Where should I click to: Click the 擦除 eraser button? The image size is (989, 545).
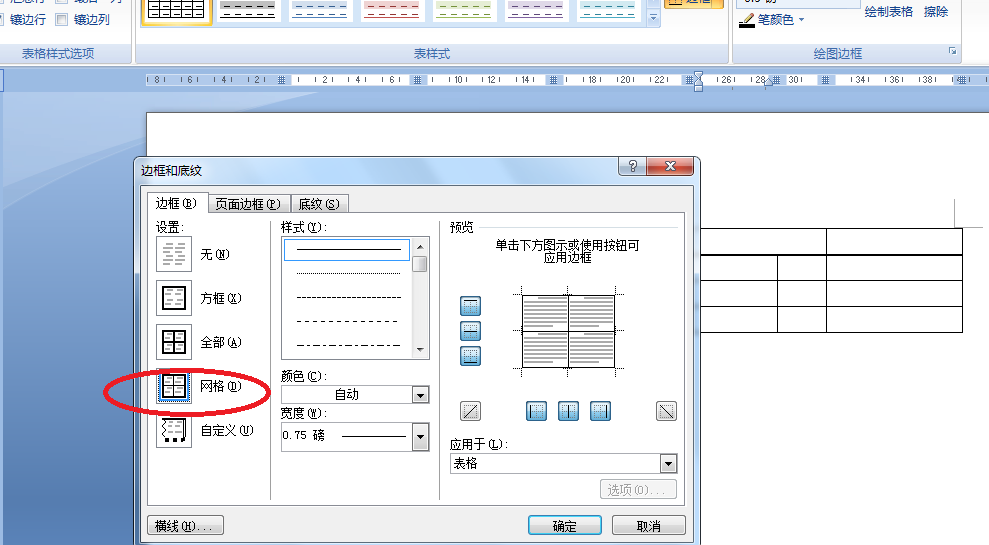[x=935, y=11]
